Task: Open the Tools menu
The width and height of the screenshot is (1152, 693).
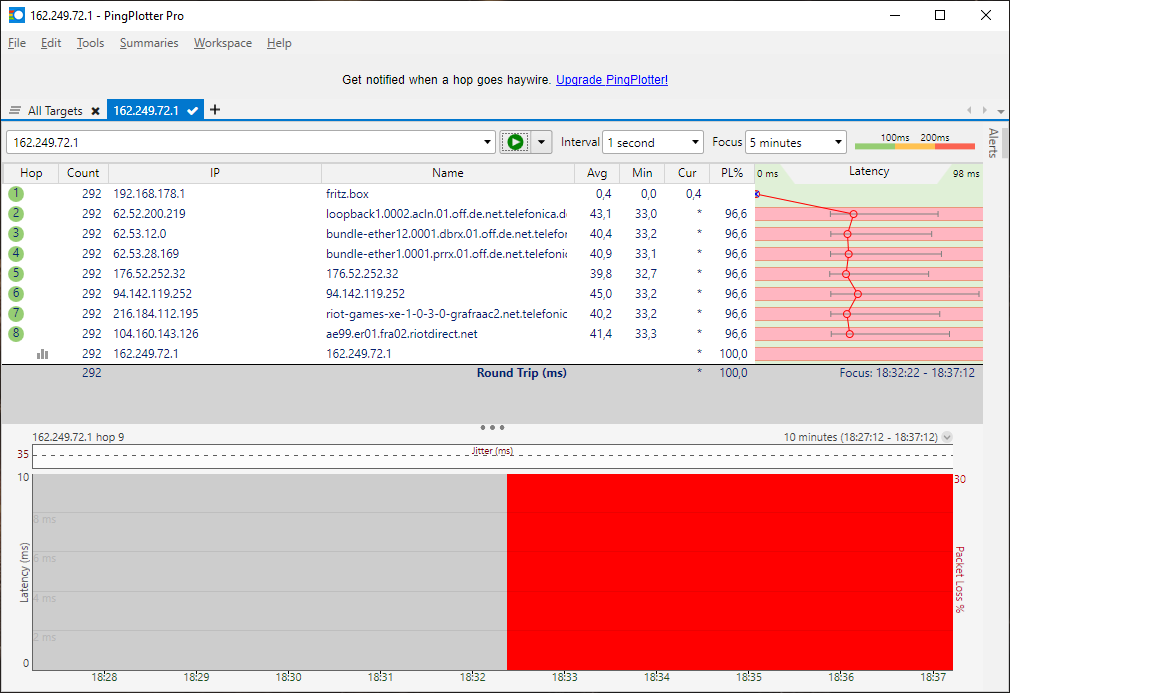Action: pos(90,43)
